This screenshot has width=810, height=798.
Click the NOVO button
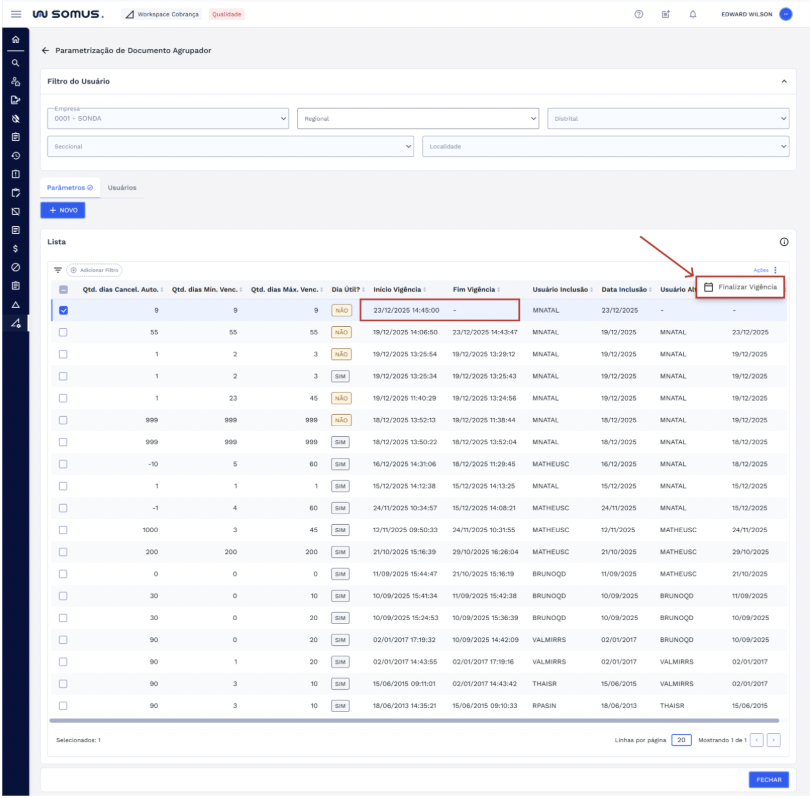[x=63, y=210]
